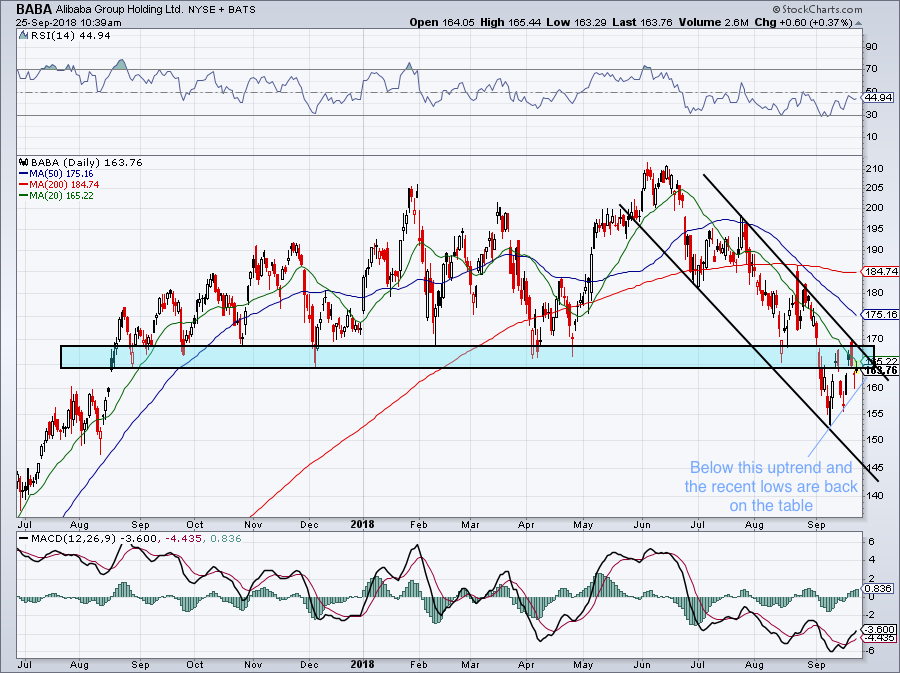Select the Last 163.76 value in the header
This screenshot has height=673, width=900.
point(643,22)
